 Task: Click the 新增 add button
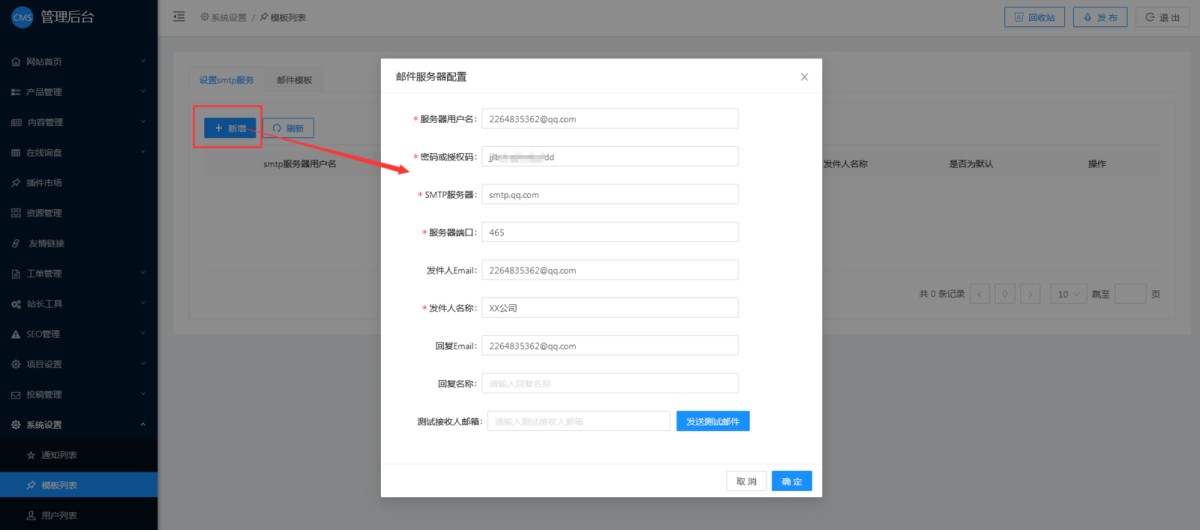(230, 128)
